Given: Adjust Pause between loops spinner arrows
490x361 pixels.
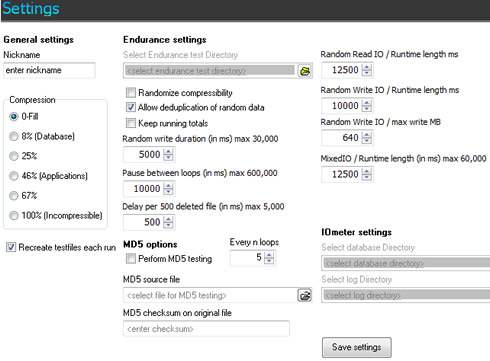Looking at the screenshot, I should point(168,189).
